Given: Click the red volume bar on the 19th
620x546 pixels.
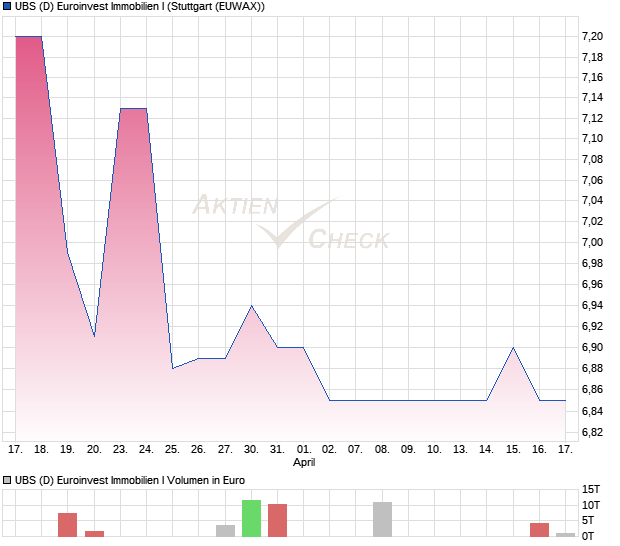Looking at the screenshot, I should pos(68,525).
